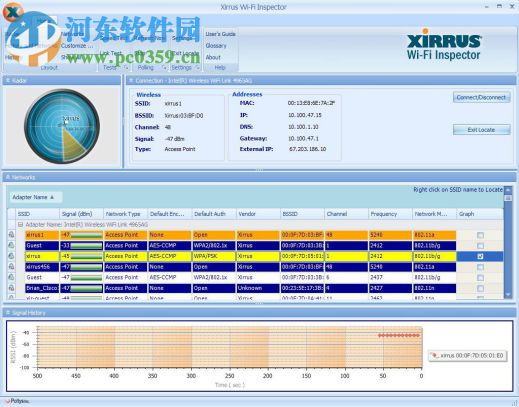Click signal bar of xirrus1 row
Image resolution: width=519 pixels, height=407 pixels.
(86, 235)
